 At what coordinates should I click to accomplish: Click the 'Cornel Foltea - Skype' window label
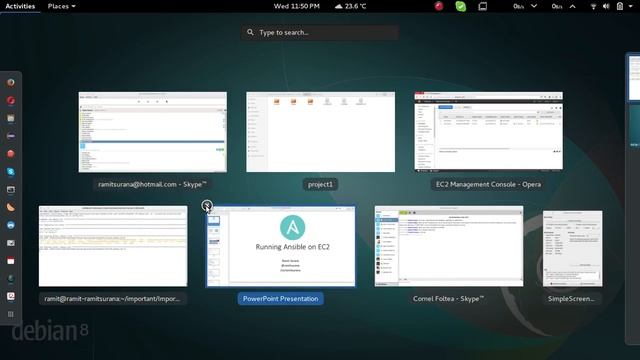[x=449, y=299]
